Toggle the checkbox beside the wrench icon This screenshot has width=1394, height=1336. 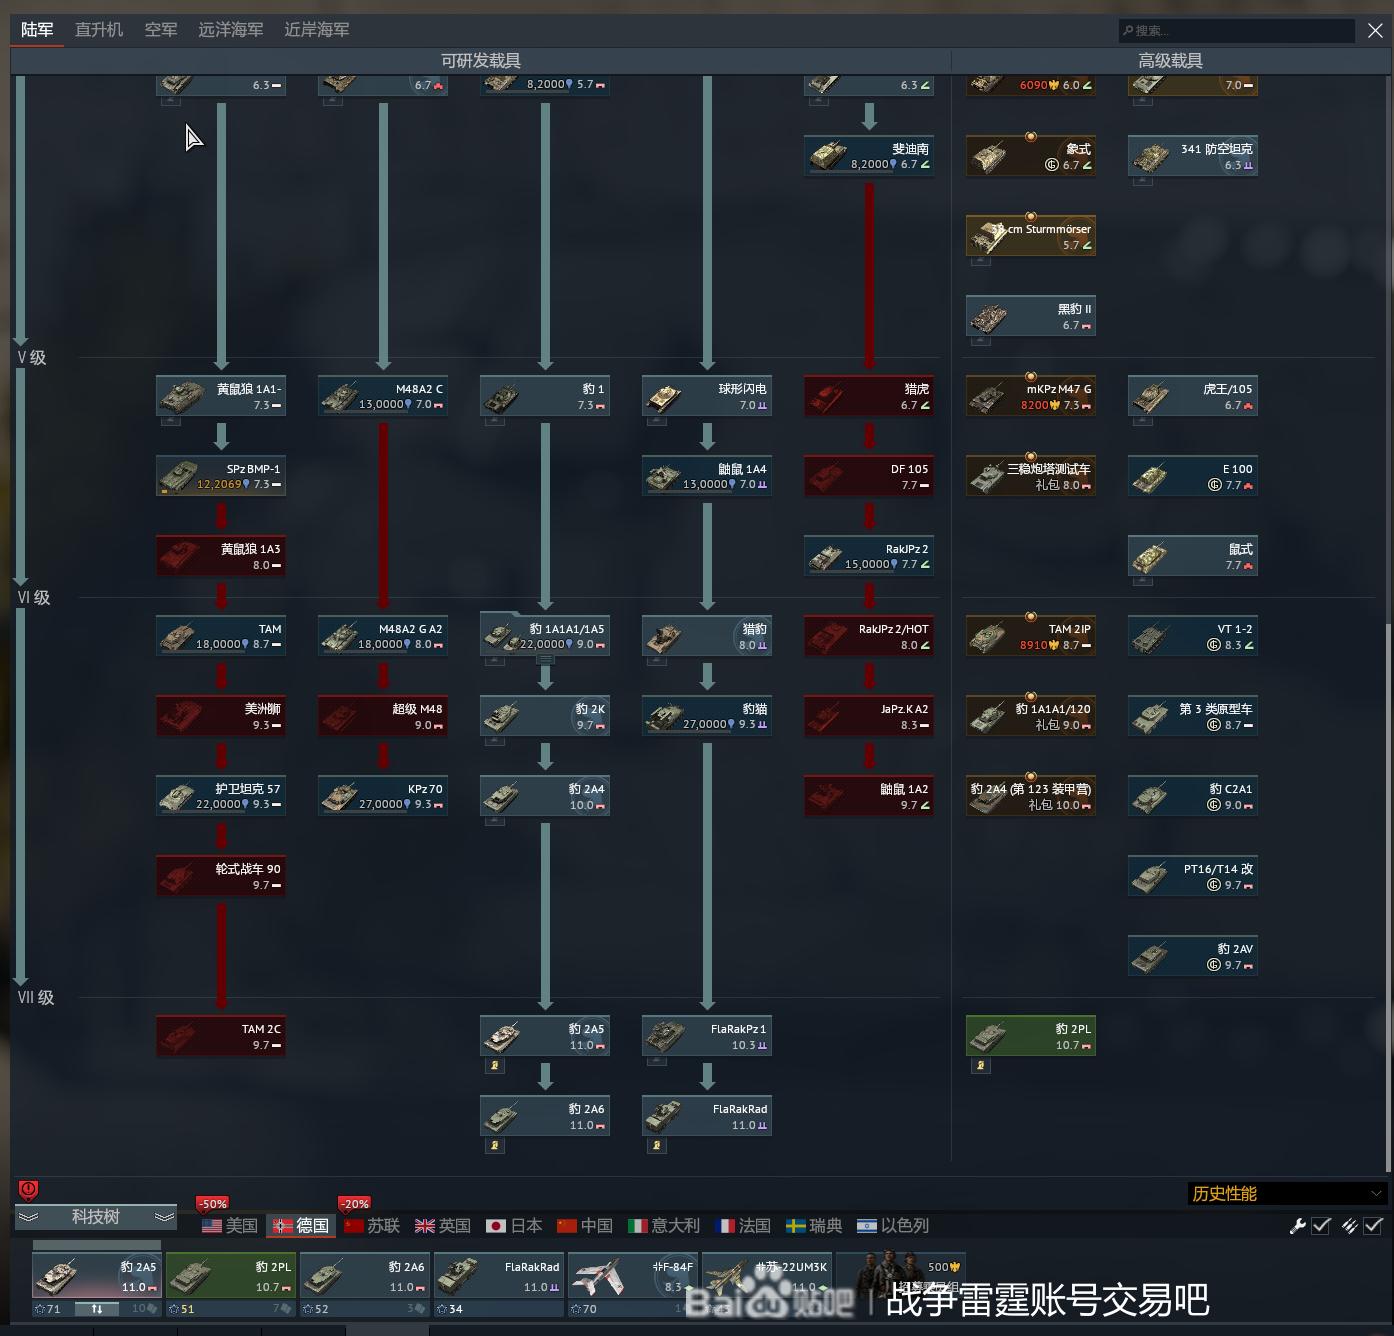point(1321,1226)
